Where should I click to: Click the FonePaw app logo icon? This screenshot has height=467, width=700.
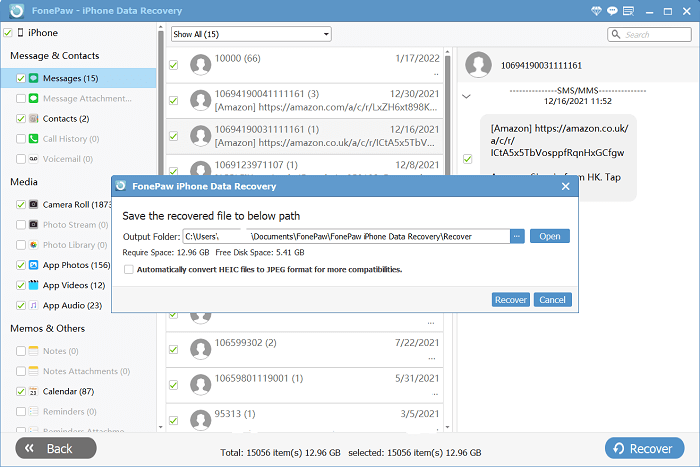[x=16, y=11]
